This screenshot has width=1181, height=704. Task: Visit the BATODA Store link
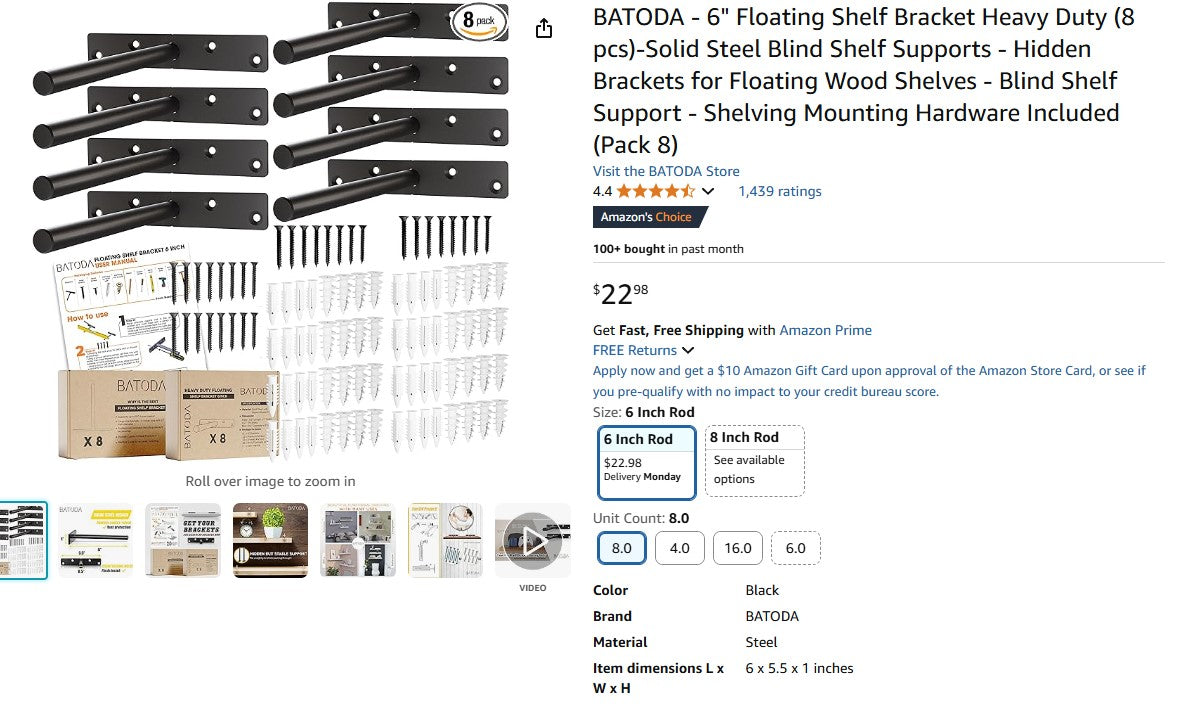(666, 171)
